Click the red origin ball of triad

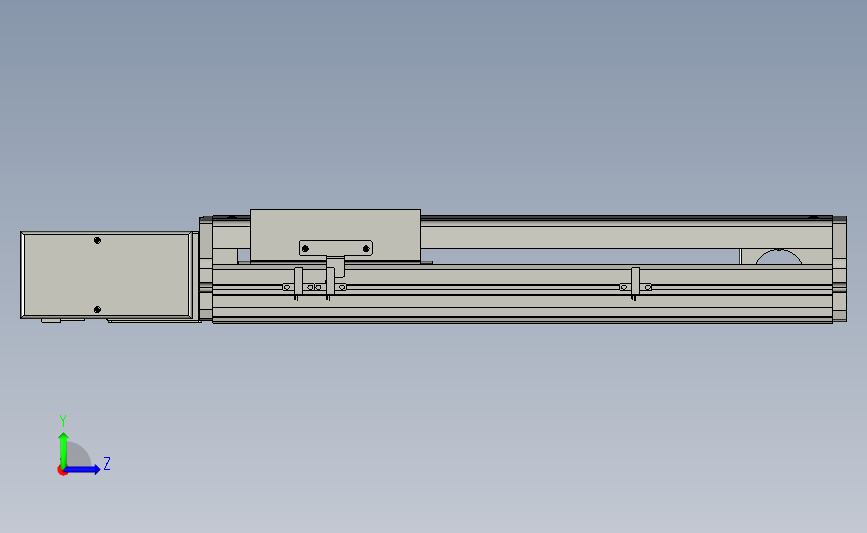[x=62, y=471]
